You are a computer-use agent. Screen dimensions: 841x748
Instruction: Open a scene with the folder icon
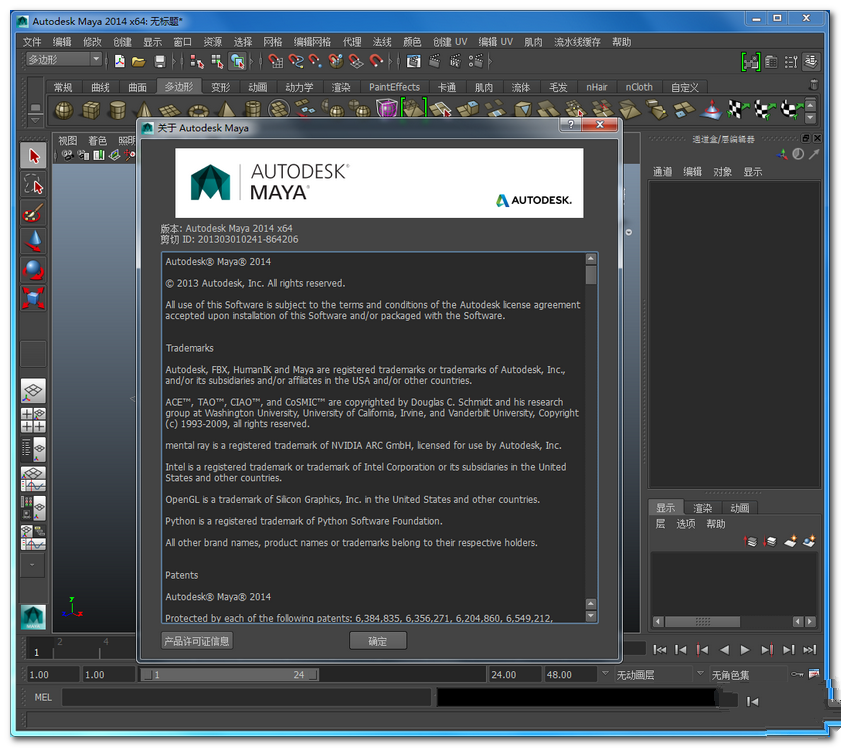tap(139, 62)
